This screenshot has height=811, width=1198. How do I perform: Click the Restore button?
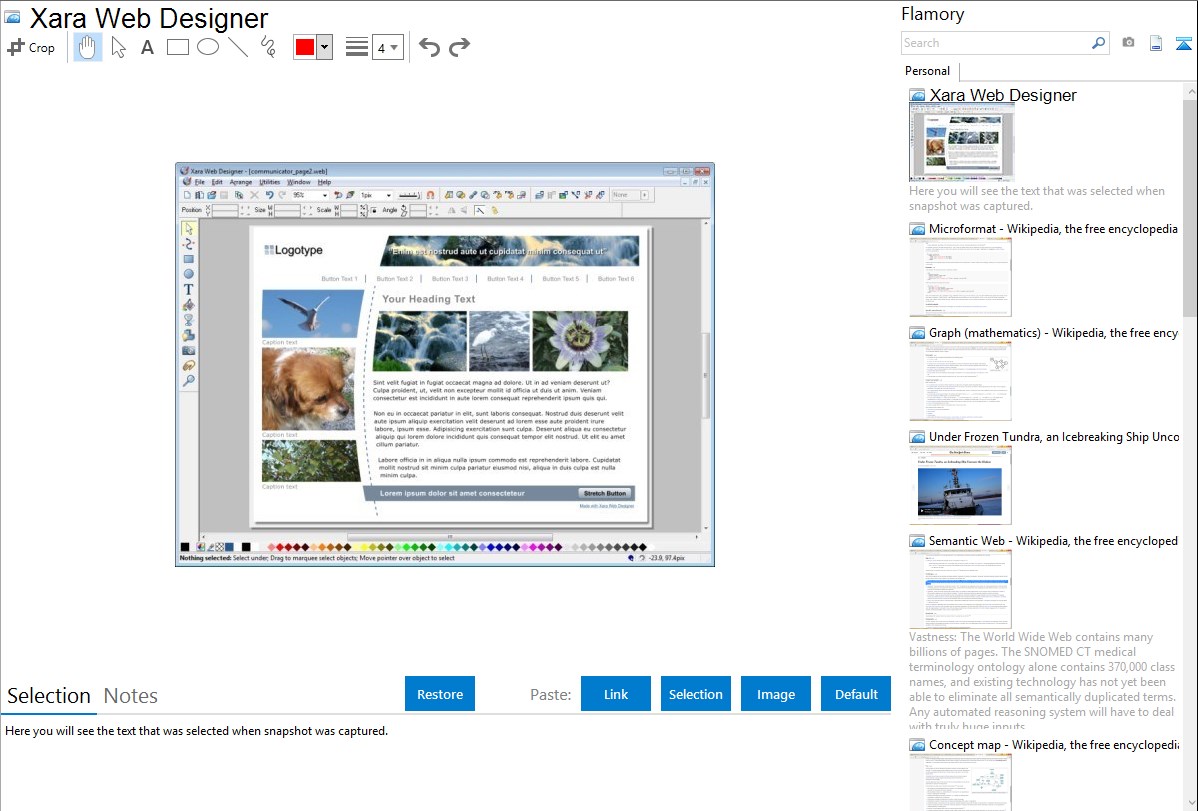pos(440,694)
